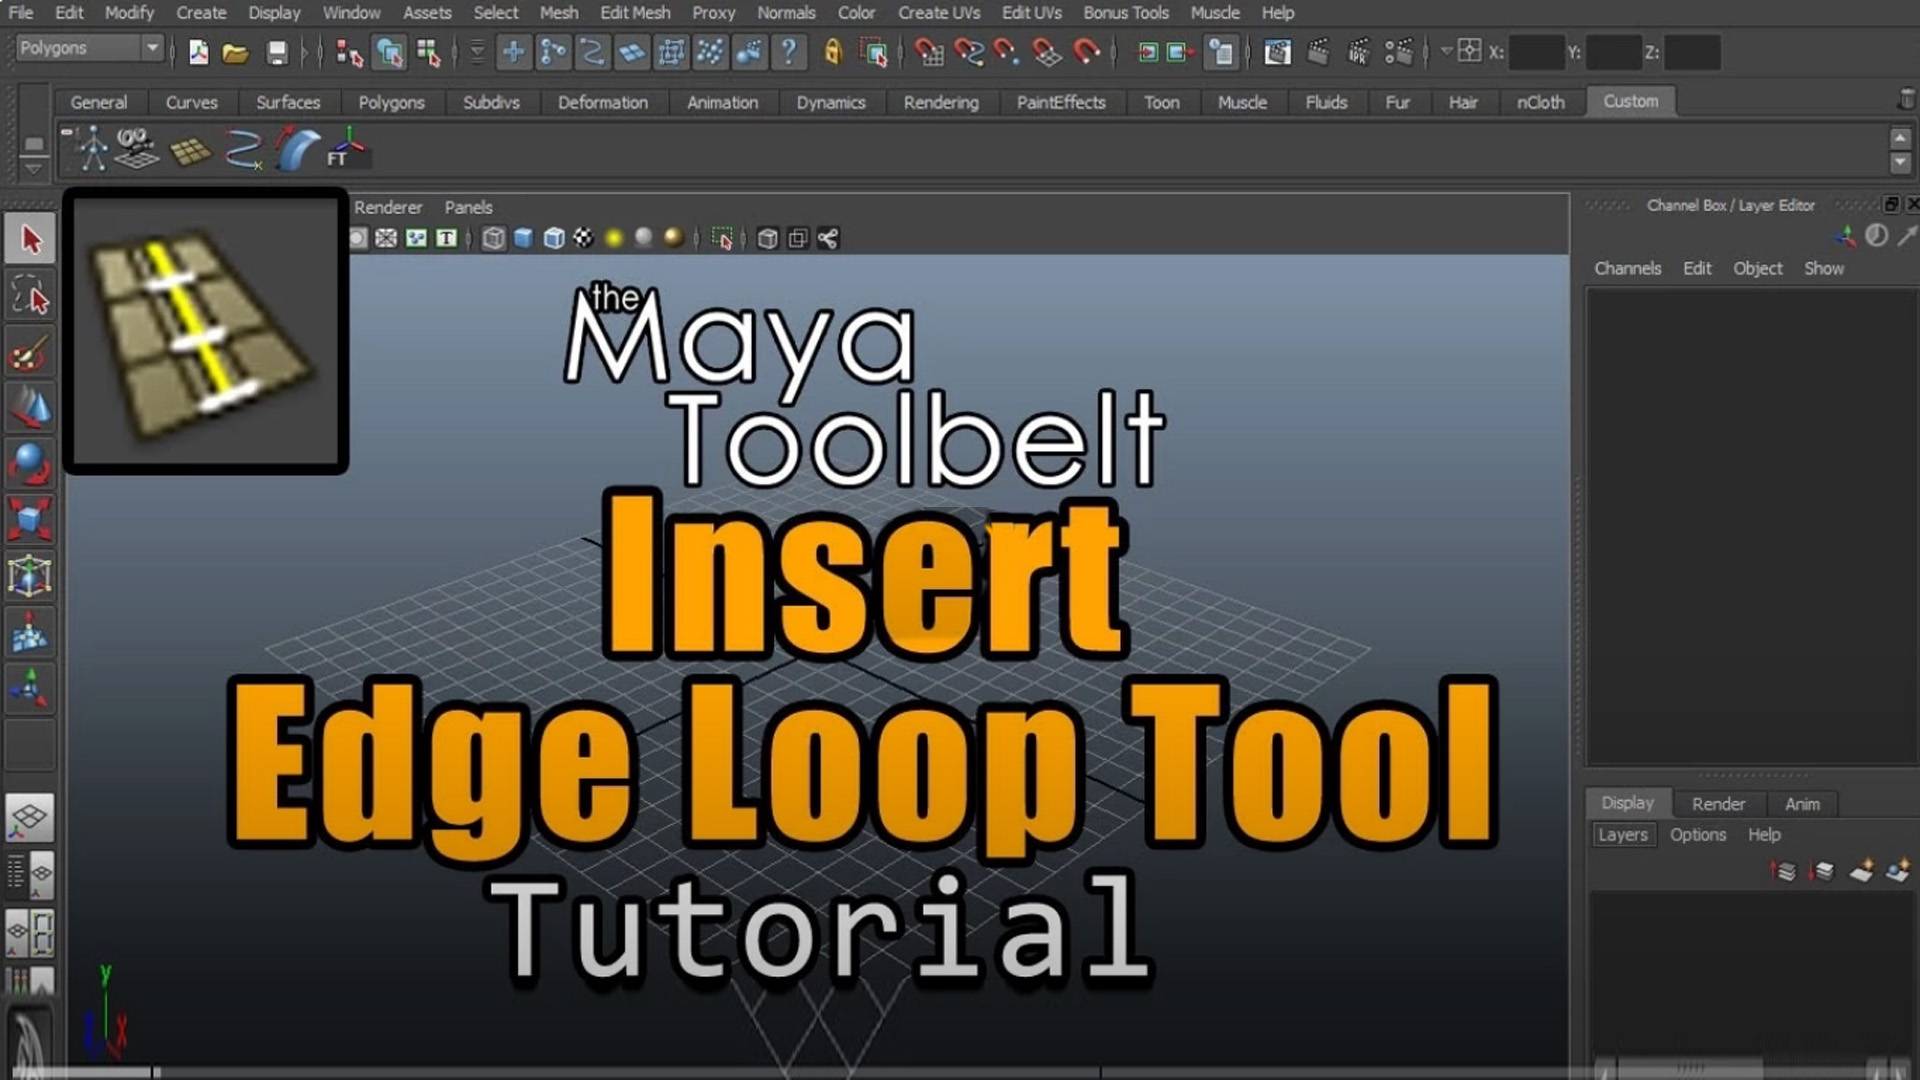Click the FT axis shelf icon
Viewport: 1920px width, 1080px height.
point(347,149)
